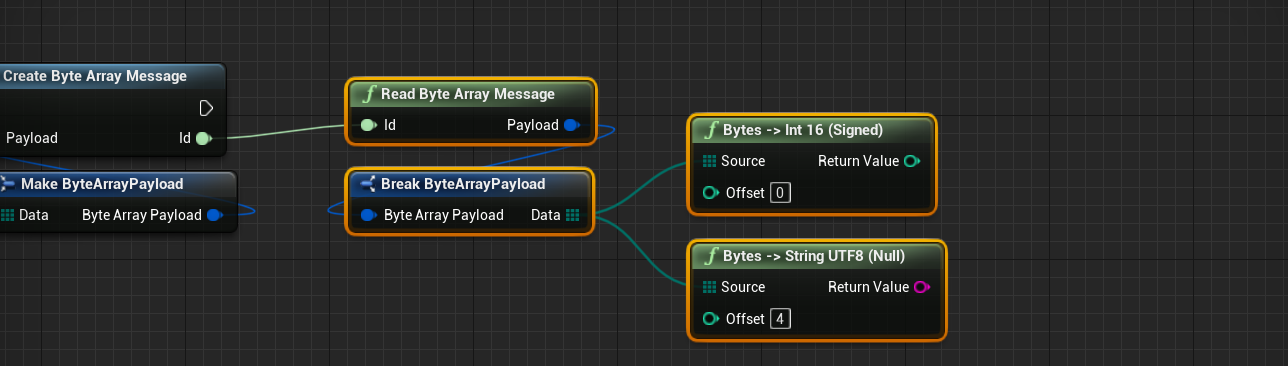Click the Offset pin on Bytes -> Int 16 node
The height and width of the screenshot is (366, 1288).
coord(710,193)
